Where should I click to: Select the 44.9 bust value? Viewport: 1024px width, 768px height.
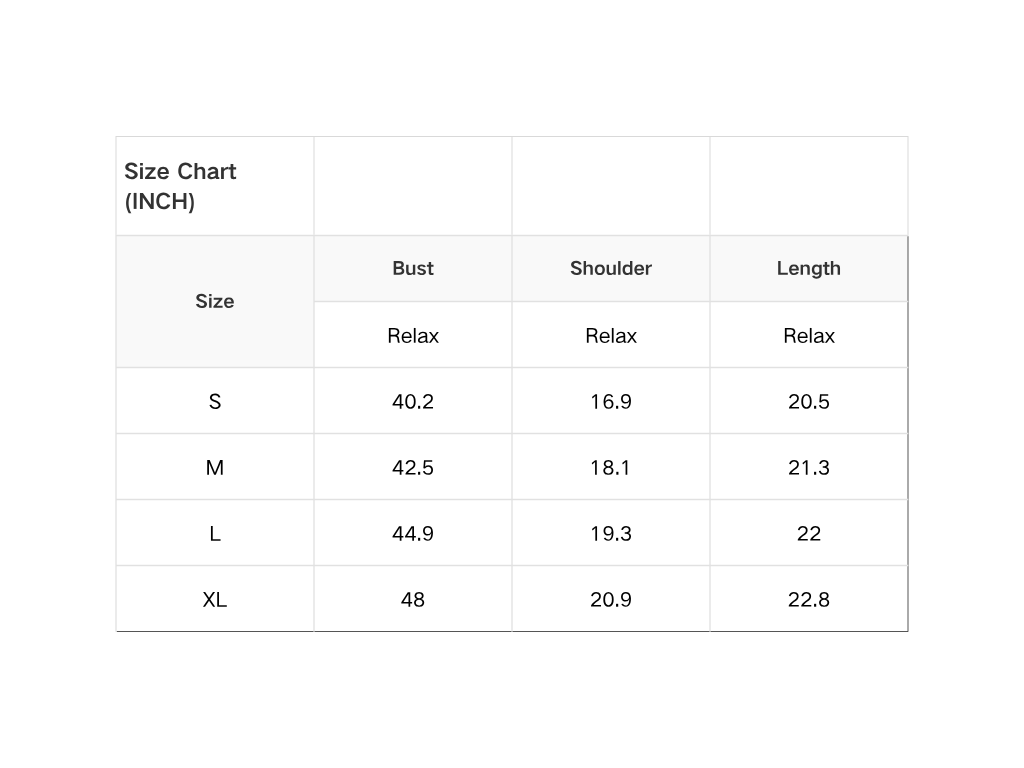(413, 534)
